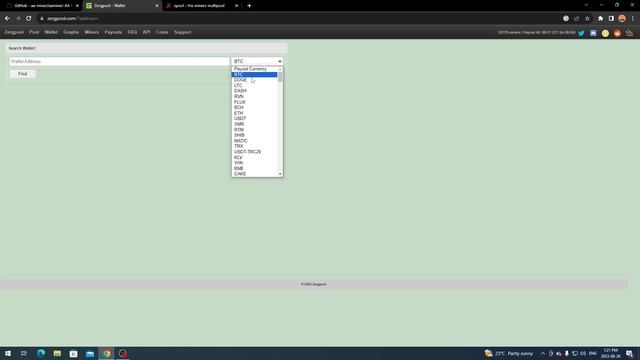
Task: Open Chrome's three-dot menu
Action: 633,18
